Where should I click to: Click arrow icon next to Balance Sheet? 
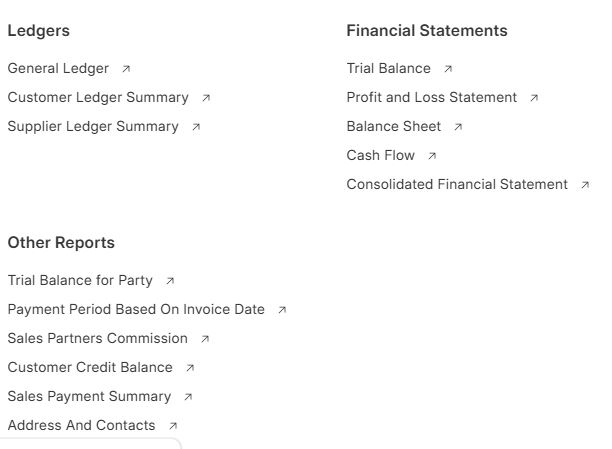(458, 127)
